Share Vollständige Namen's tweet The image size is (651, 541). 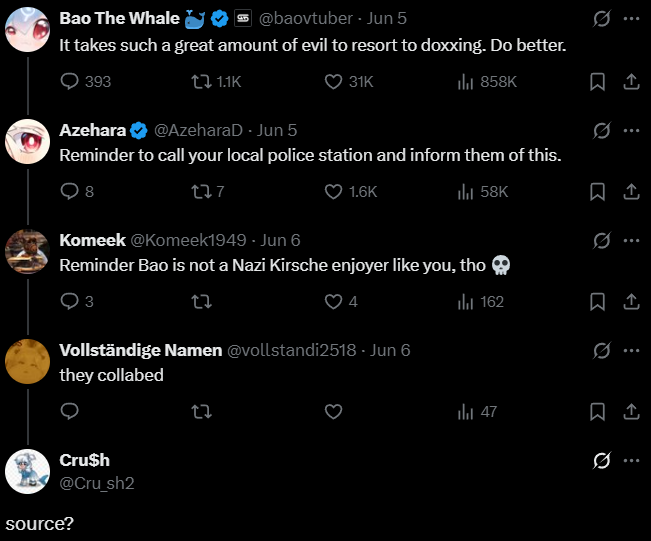631,412
